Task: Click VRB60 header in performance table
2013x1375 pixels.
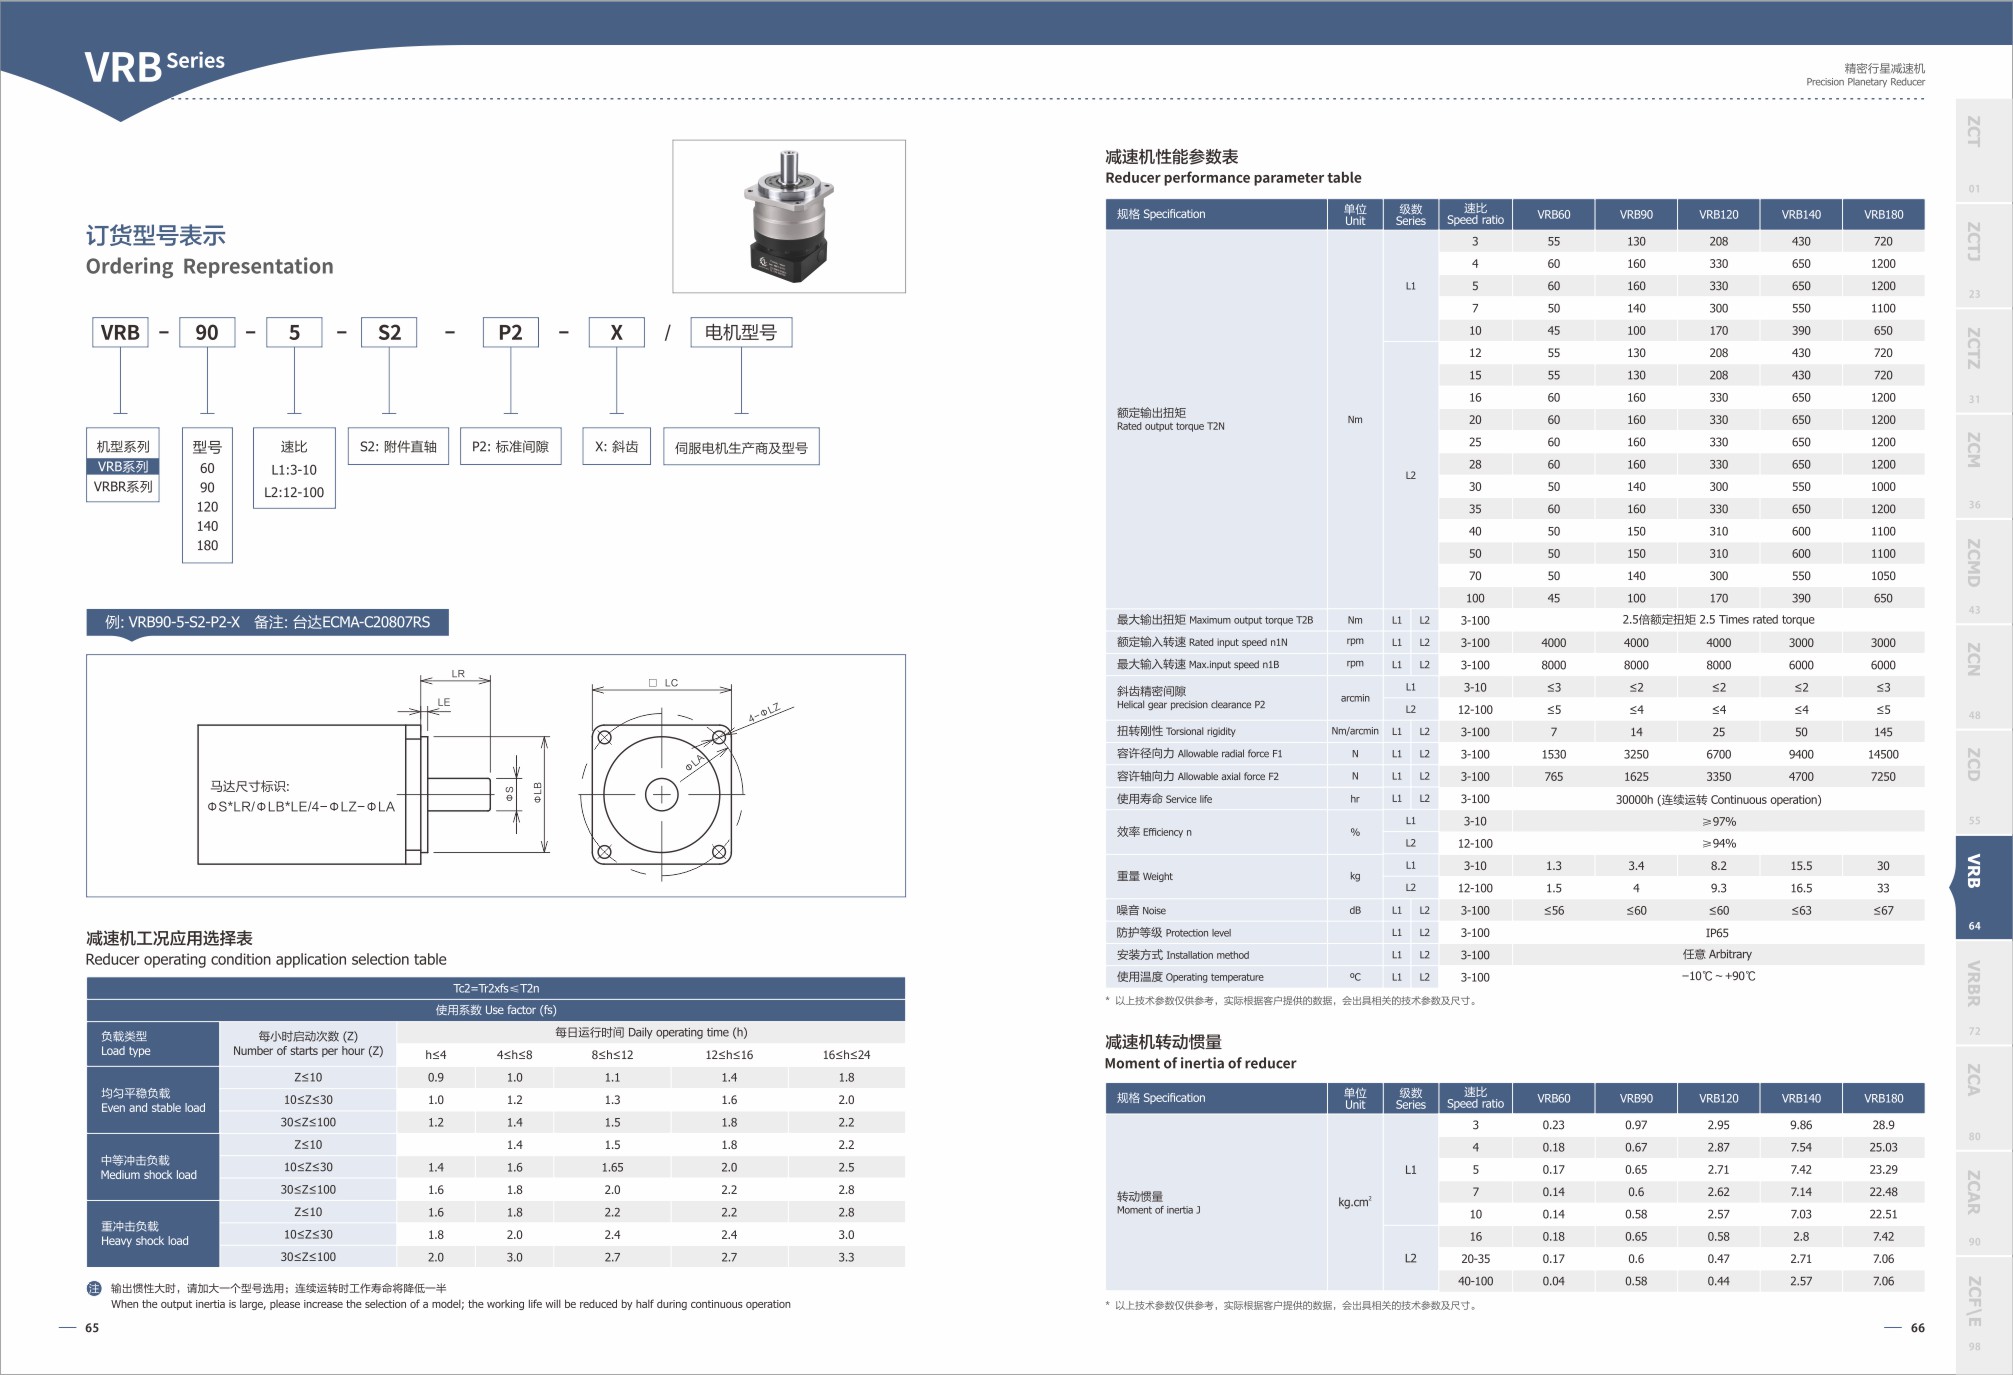Action: tap(1554, 215)
